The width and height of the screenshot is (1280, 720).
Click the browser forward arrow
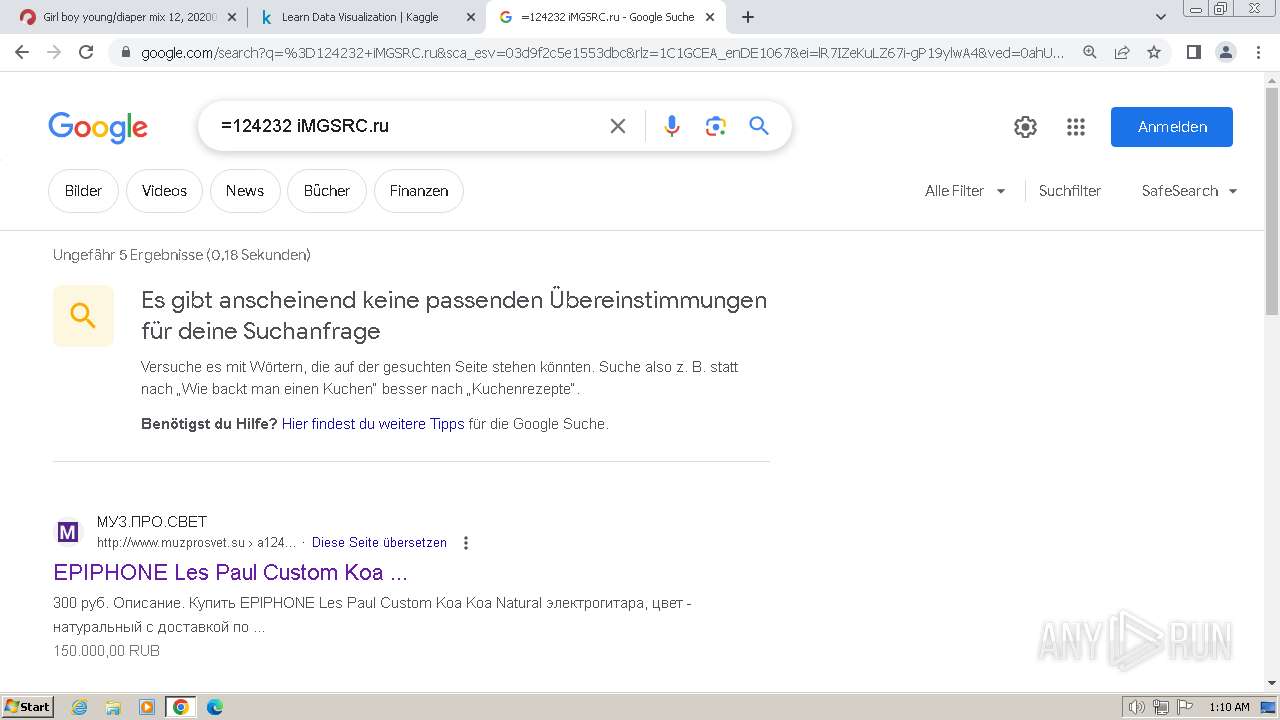54,52
